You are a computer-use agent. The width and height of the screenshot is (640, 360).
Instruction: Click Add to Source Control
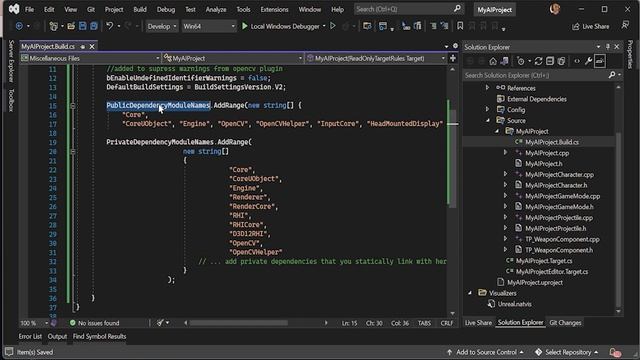point(485,352)
